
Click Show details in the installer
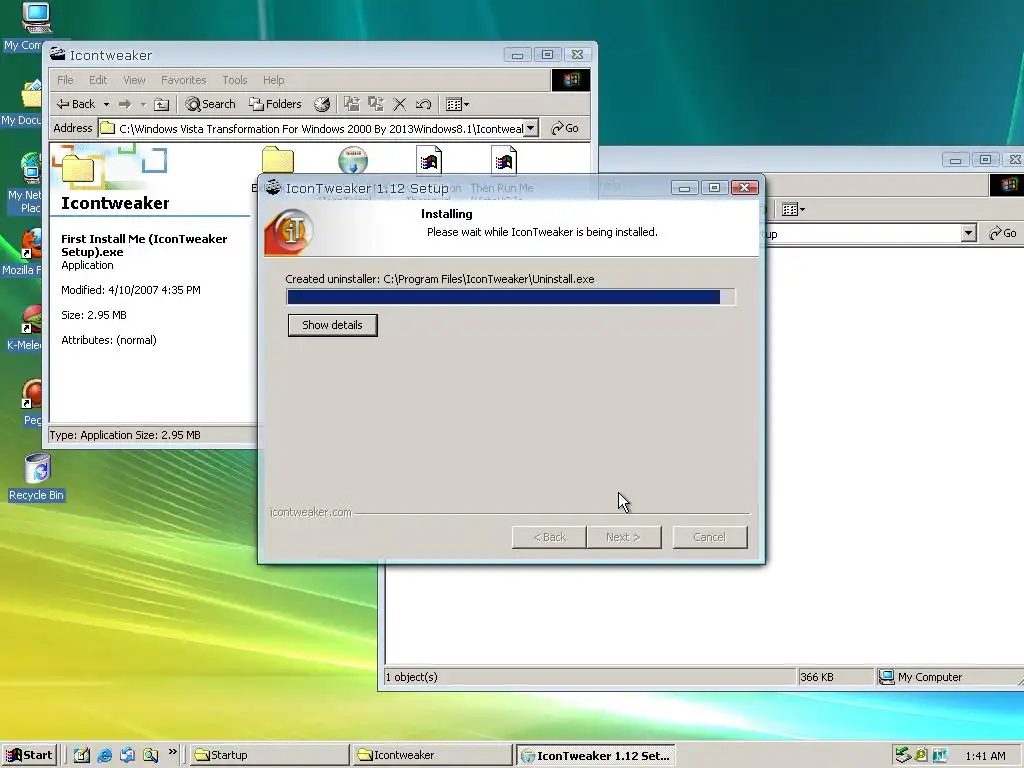(332, 325)
